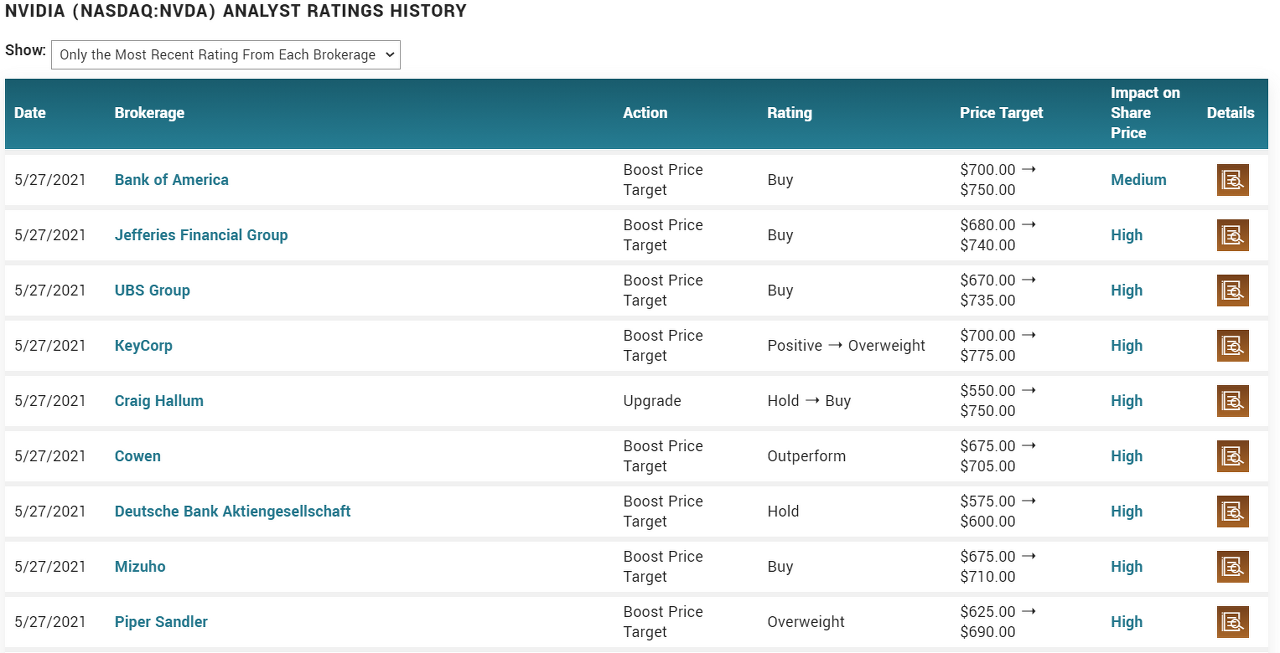Screen dimensions: 1280x653
Task: Select price target $675.00 → $705.00
Action: [998, 456]
